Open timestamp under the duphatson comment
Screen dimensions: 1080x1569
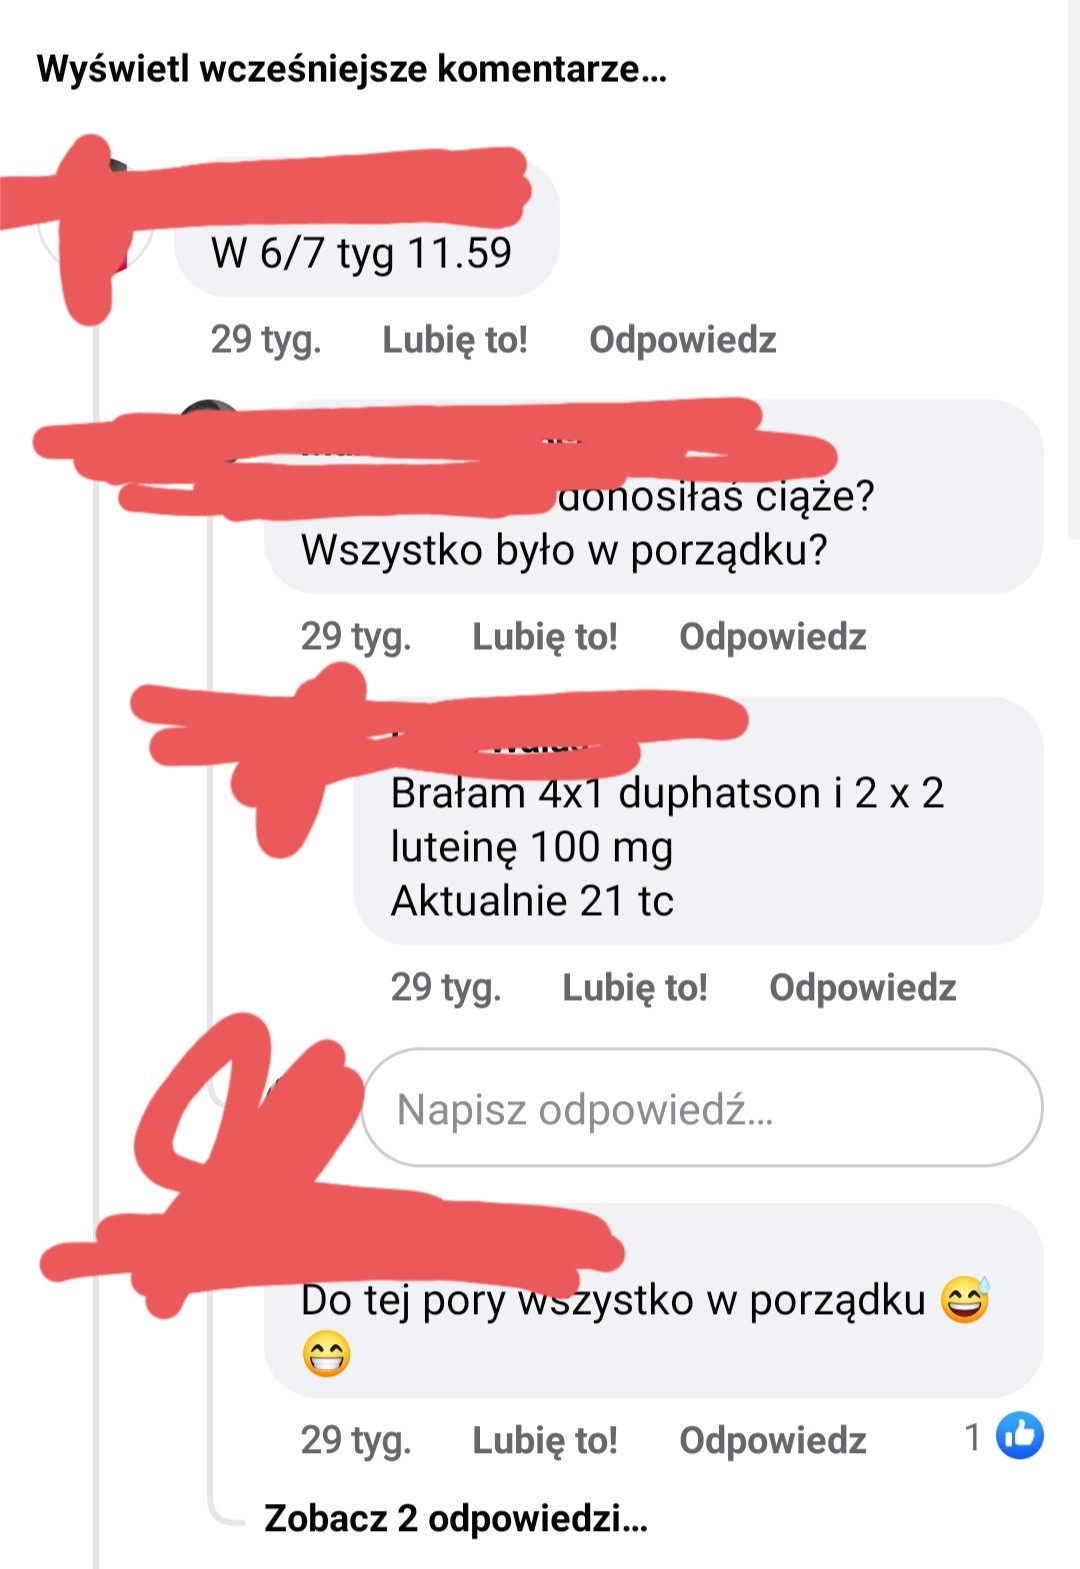[x=445, y=988]
